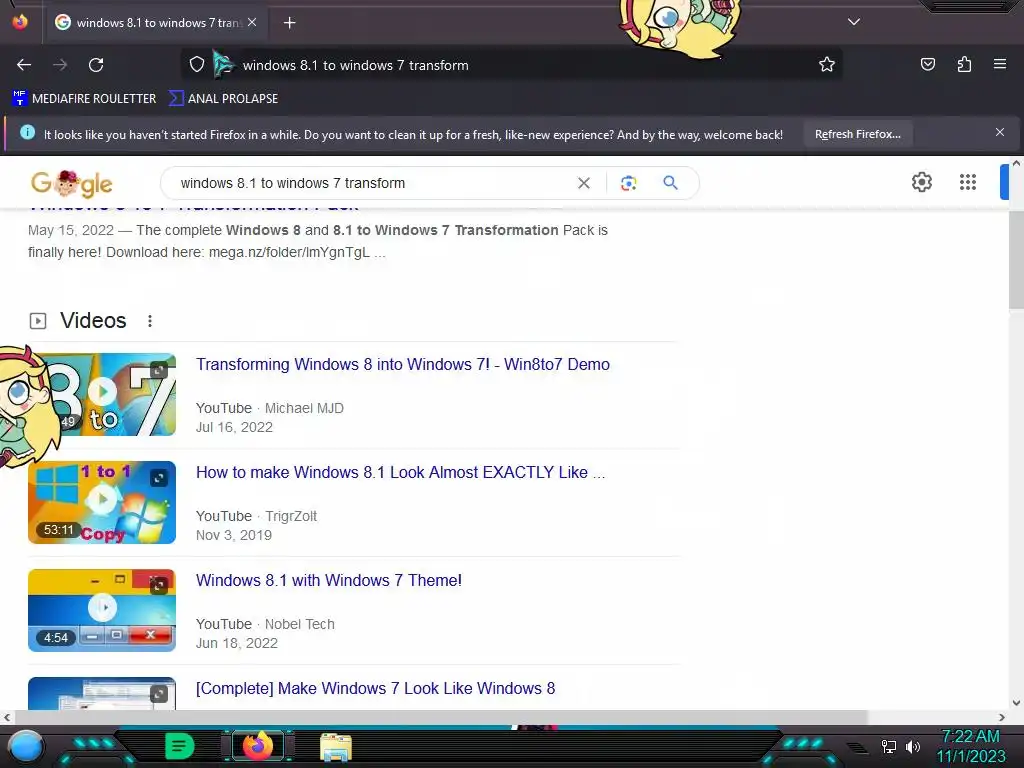Open '[Complete] Make Windows 7 Look Like Windows 8' link
The width and height of the screenshot is (1024, 768).
click(376, 688)
